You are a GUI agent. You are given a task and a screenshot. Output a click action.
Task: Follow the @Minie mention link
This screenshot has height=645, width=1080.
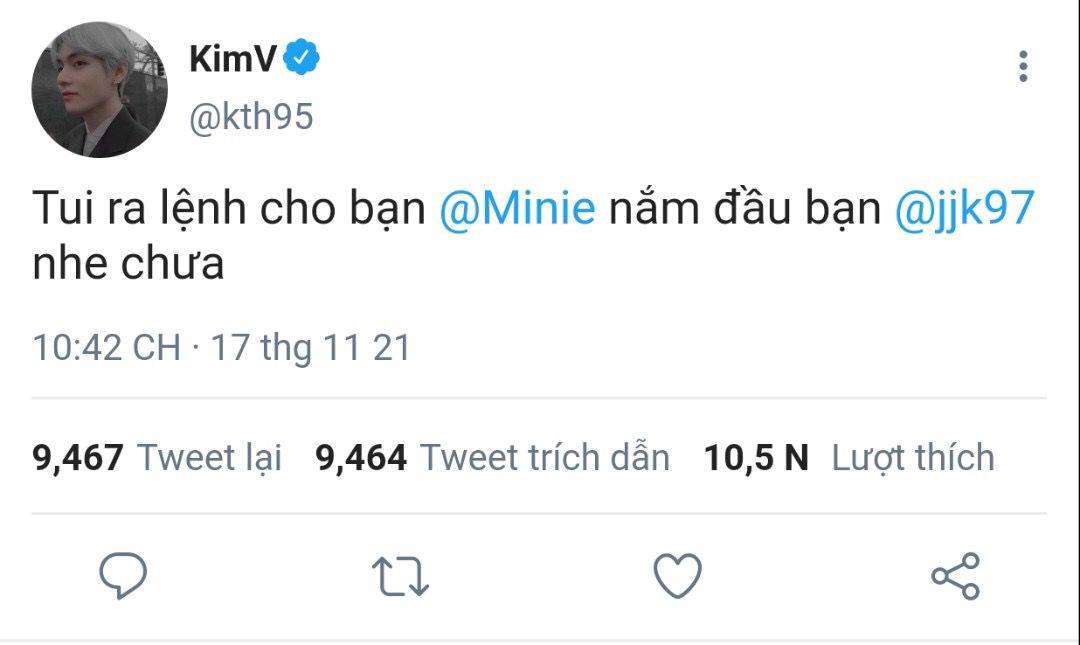point(517,208)
